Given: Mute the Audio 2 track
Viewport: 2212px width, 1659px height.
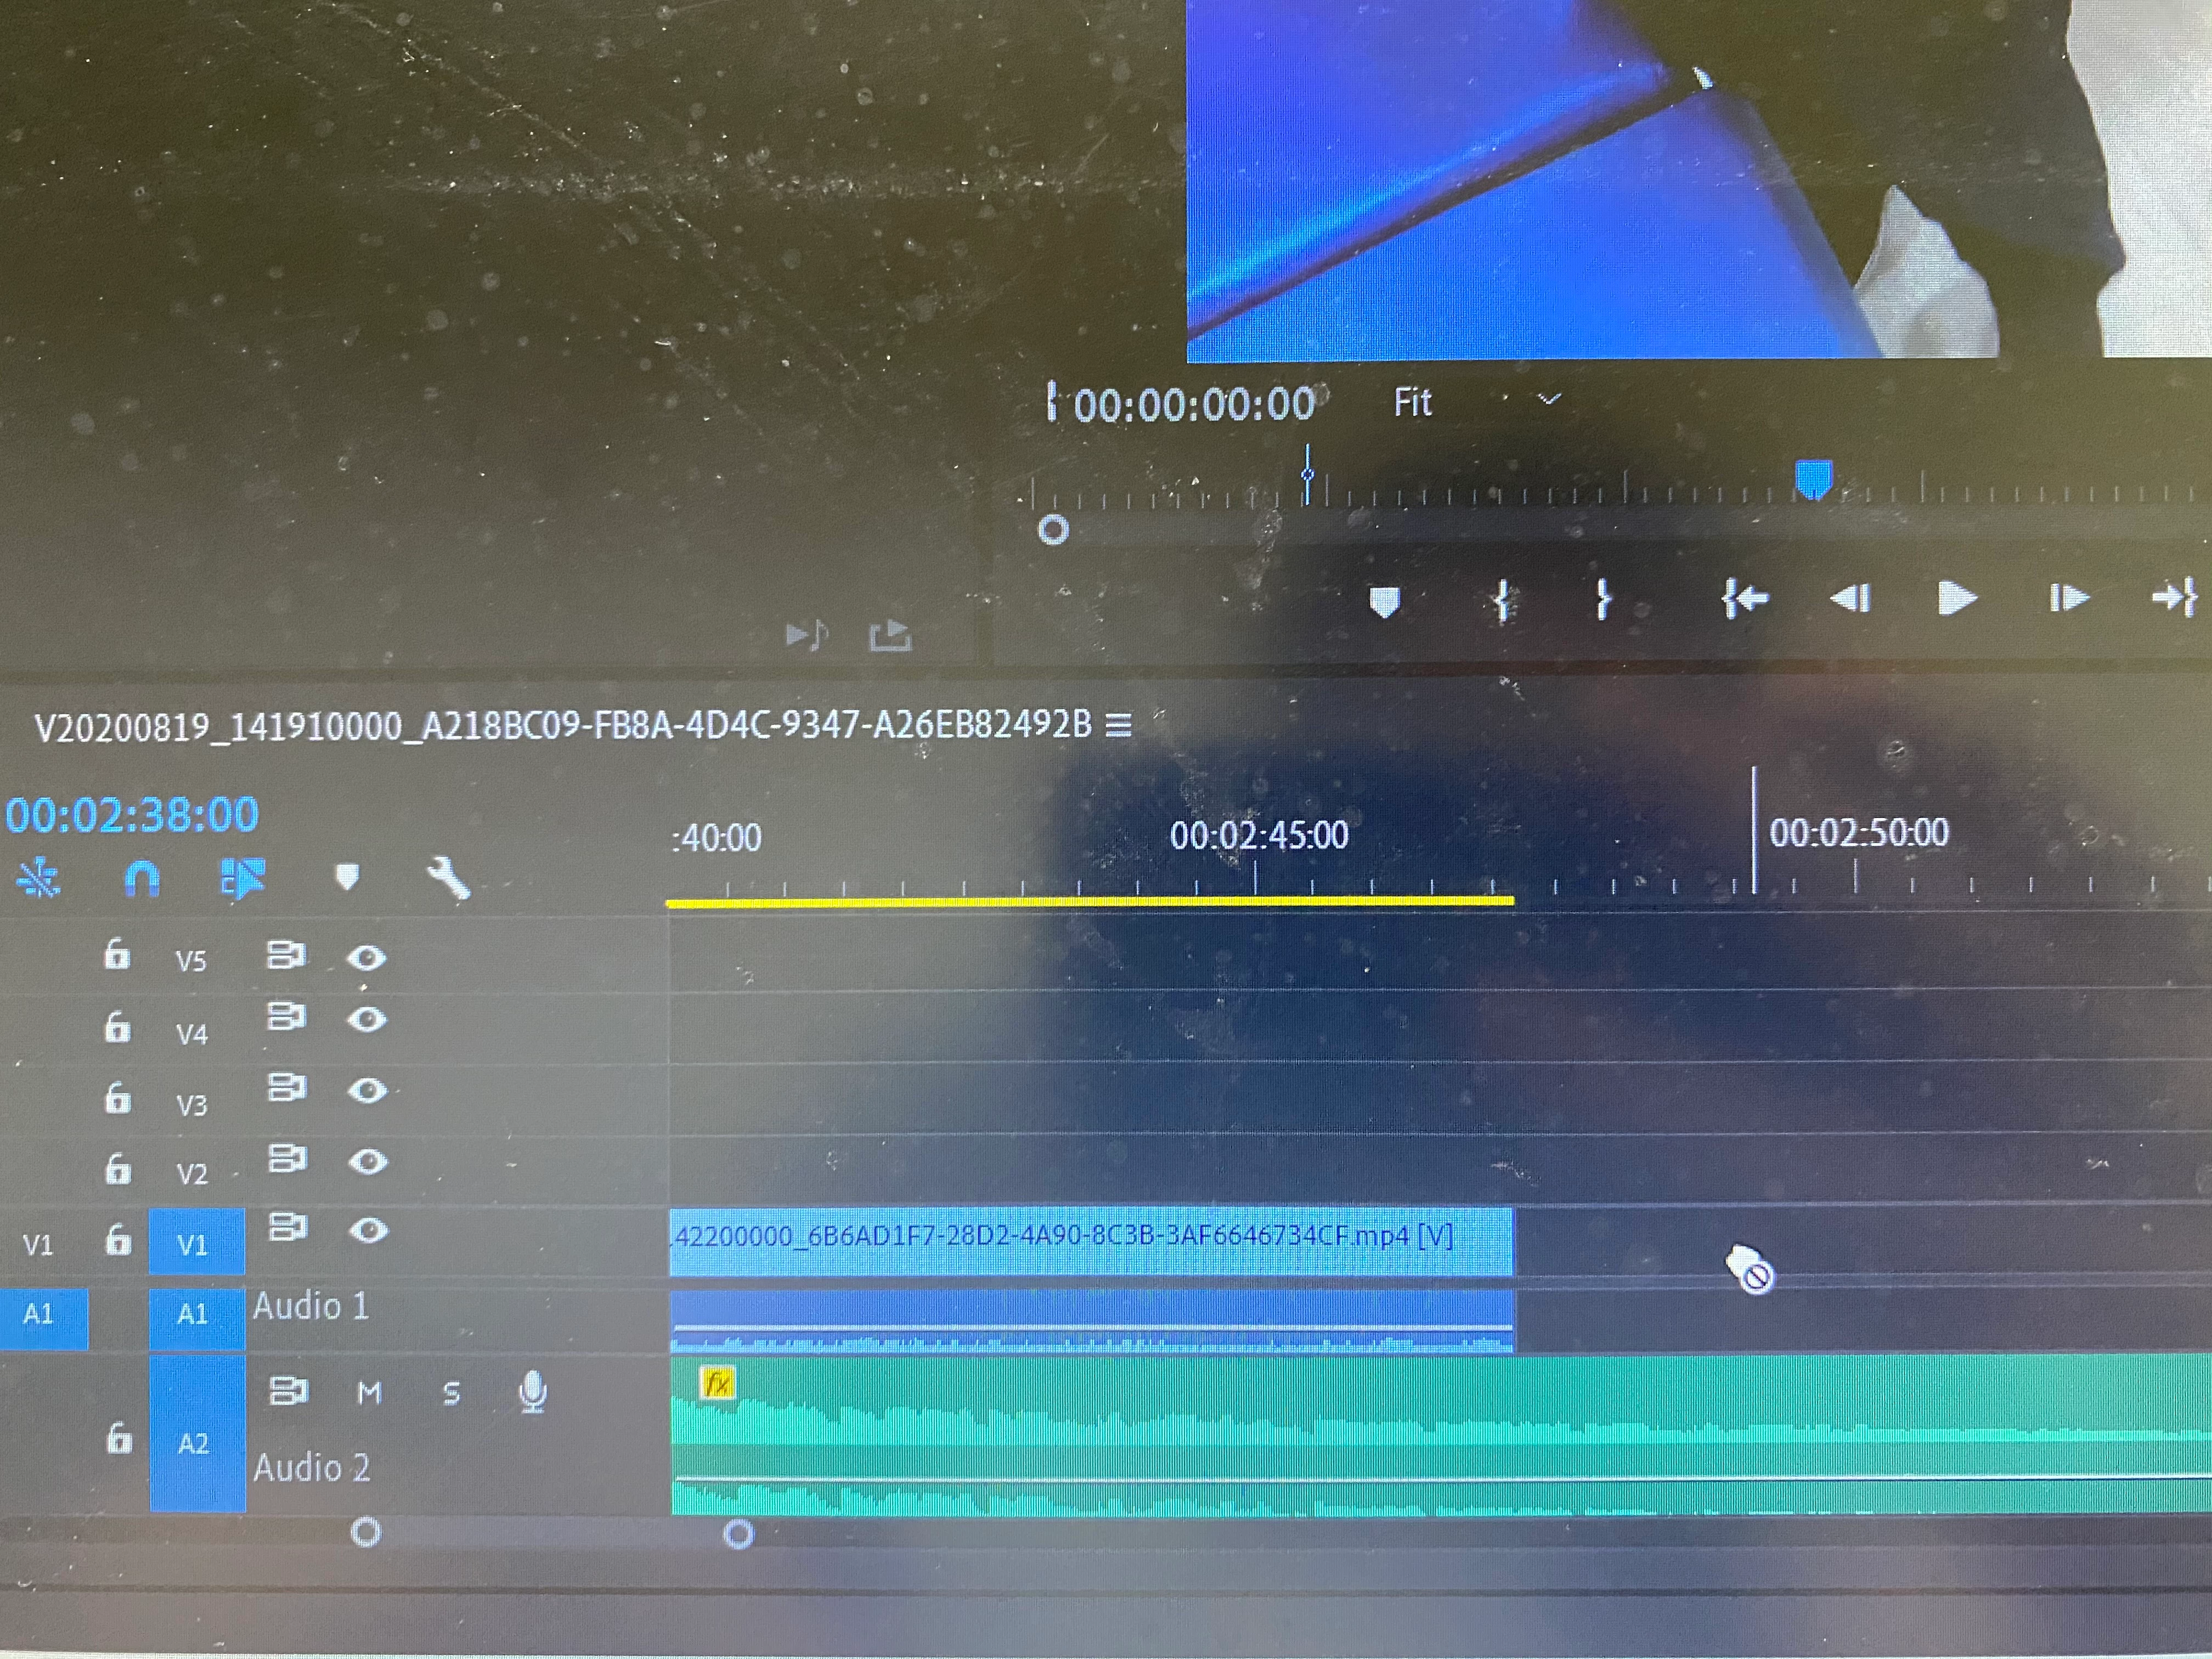Looking at the screenshot, I should (x=369, y=1392).
